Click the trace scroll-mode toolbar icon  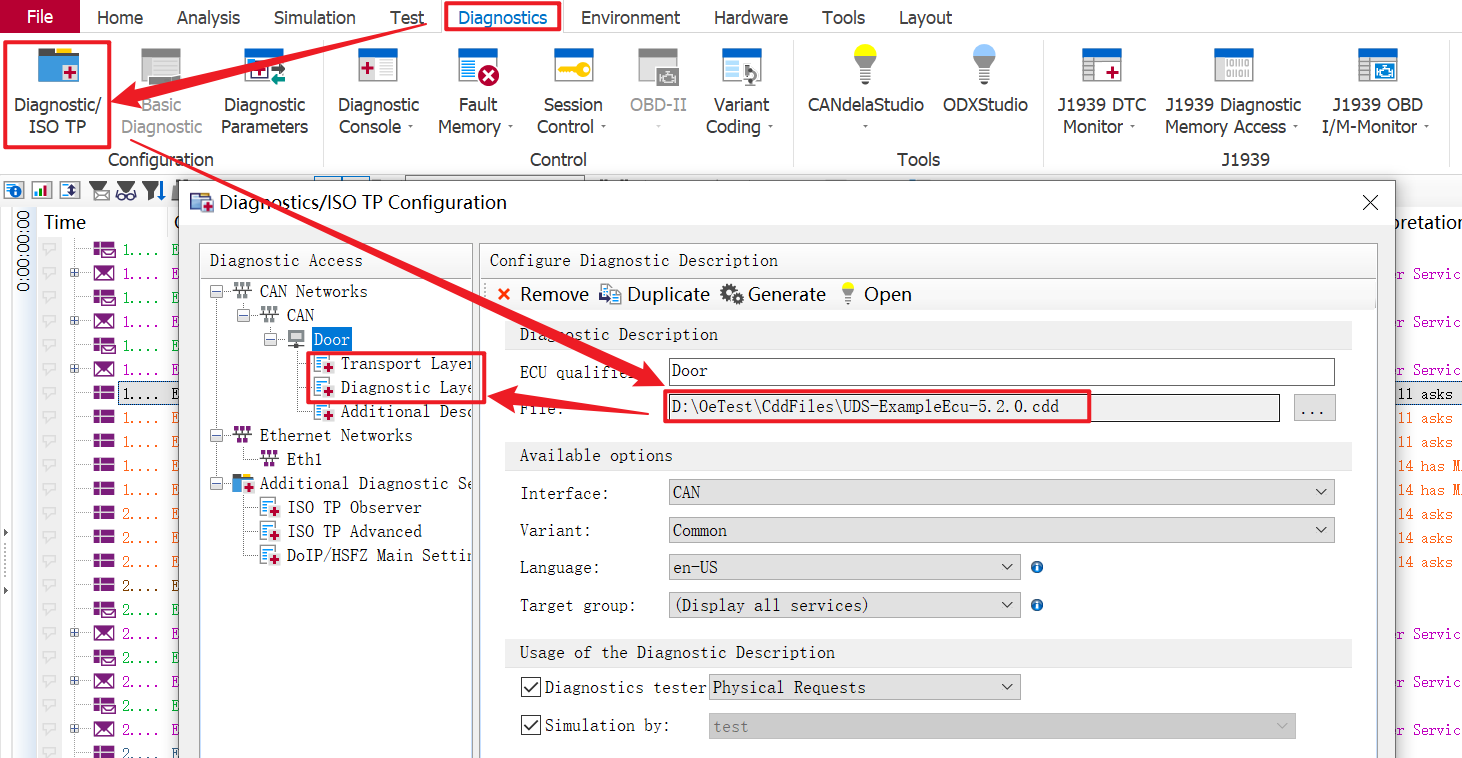pos(70,190)
